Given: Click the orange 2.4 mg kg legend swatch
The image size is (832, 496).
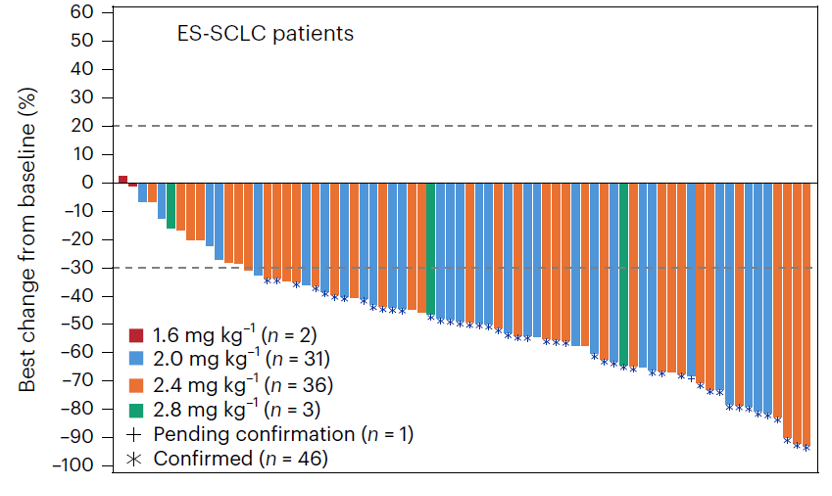Looking at the screenshot, I should pyautogui.click(x=135, y=384).
